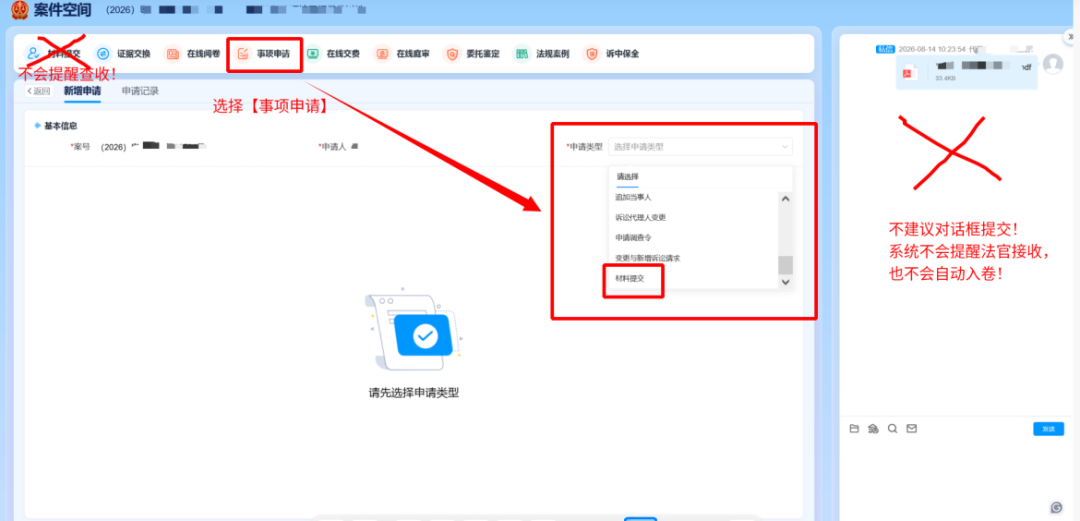Open 法规案例 reference tool

tap(541, 53)
